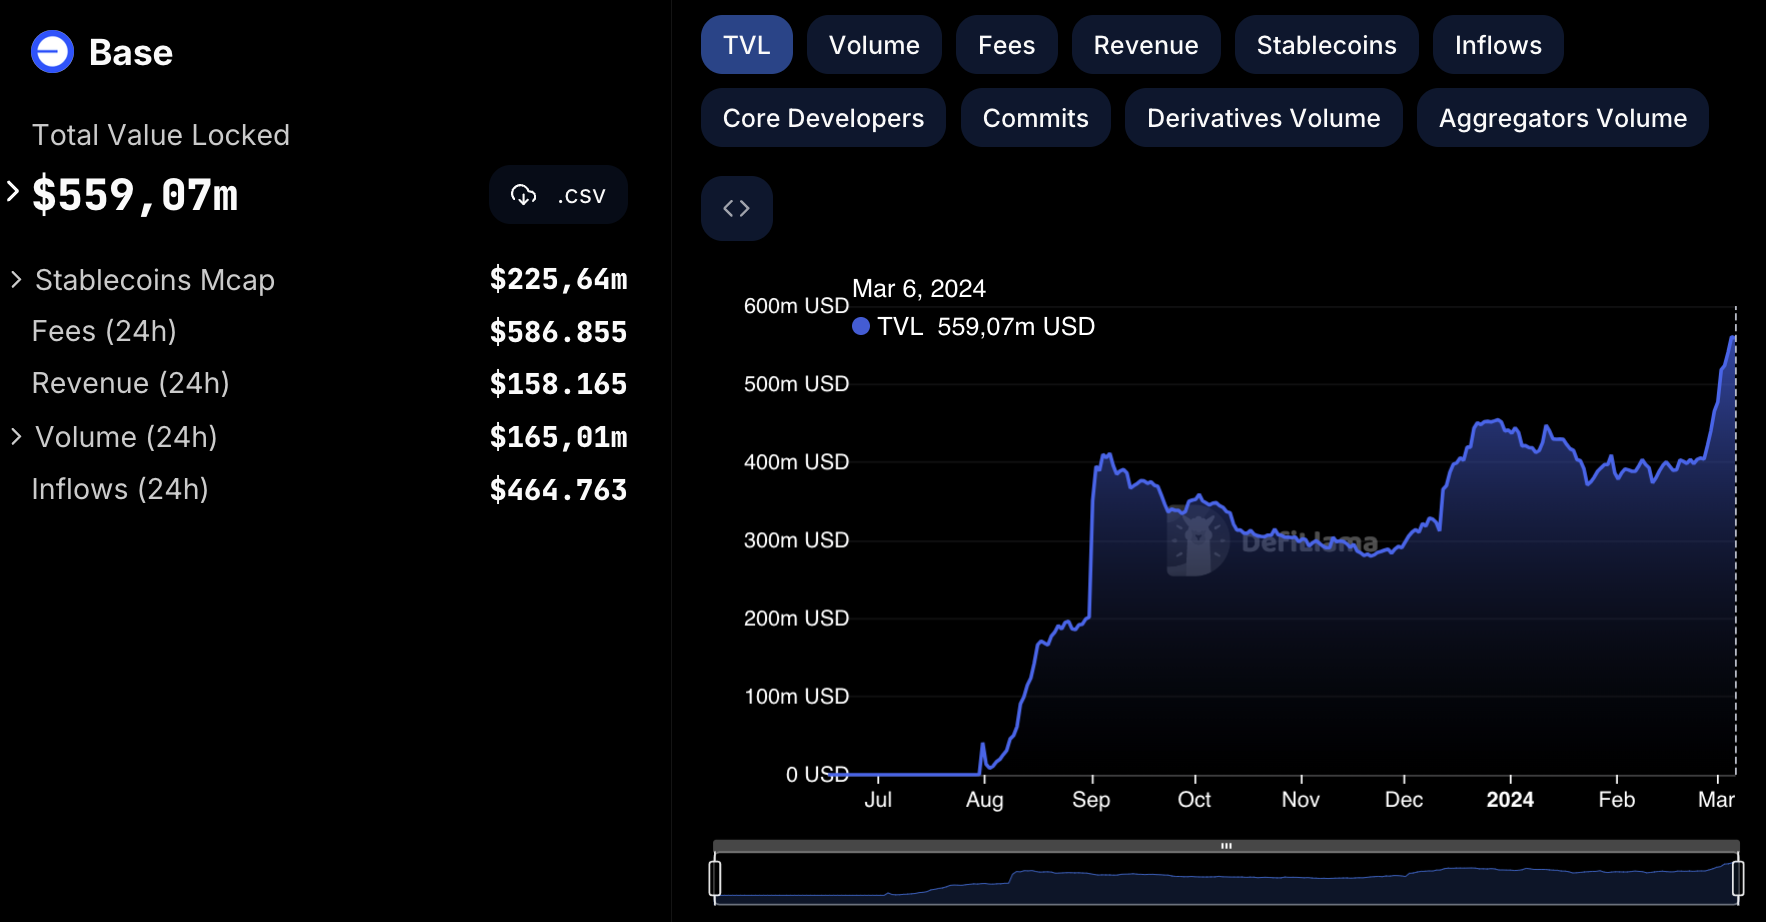Toggle the Volume chart metric
Screen dimensions: 1766x922
pyautogui.click(x=874, y=45)
